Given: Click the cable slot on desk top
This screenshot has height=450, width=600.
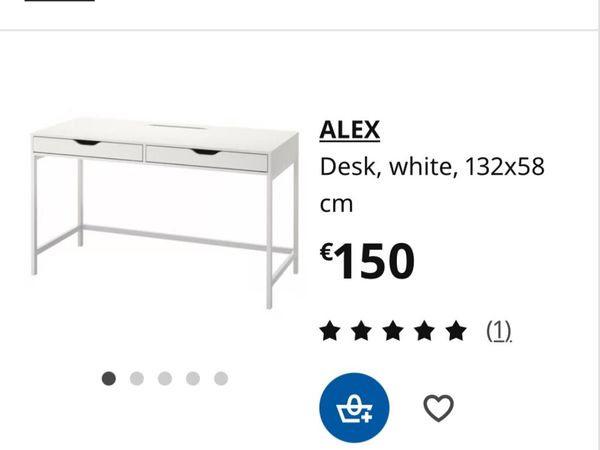Looking at the screenshot, I should coord(176,126).
